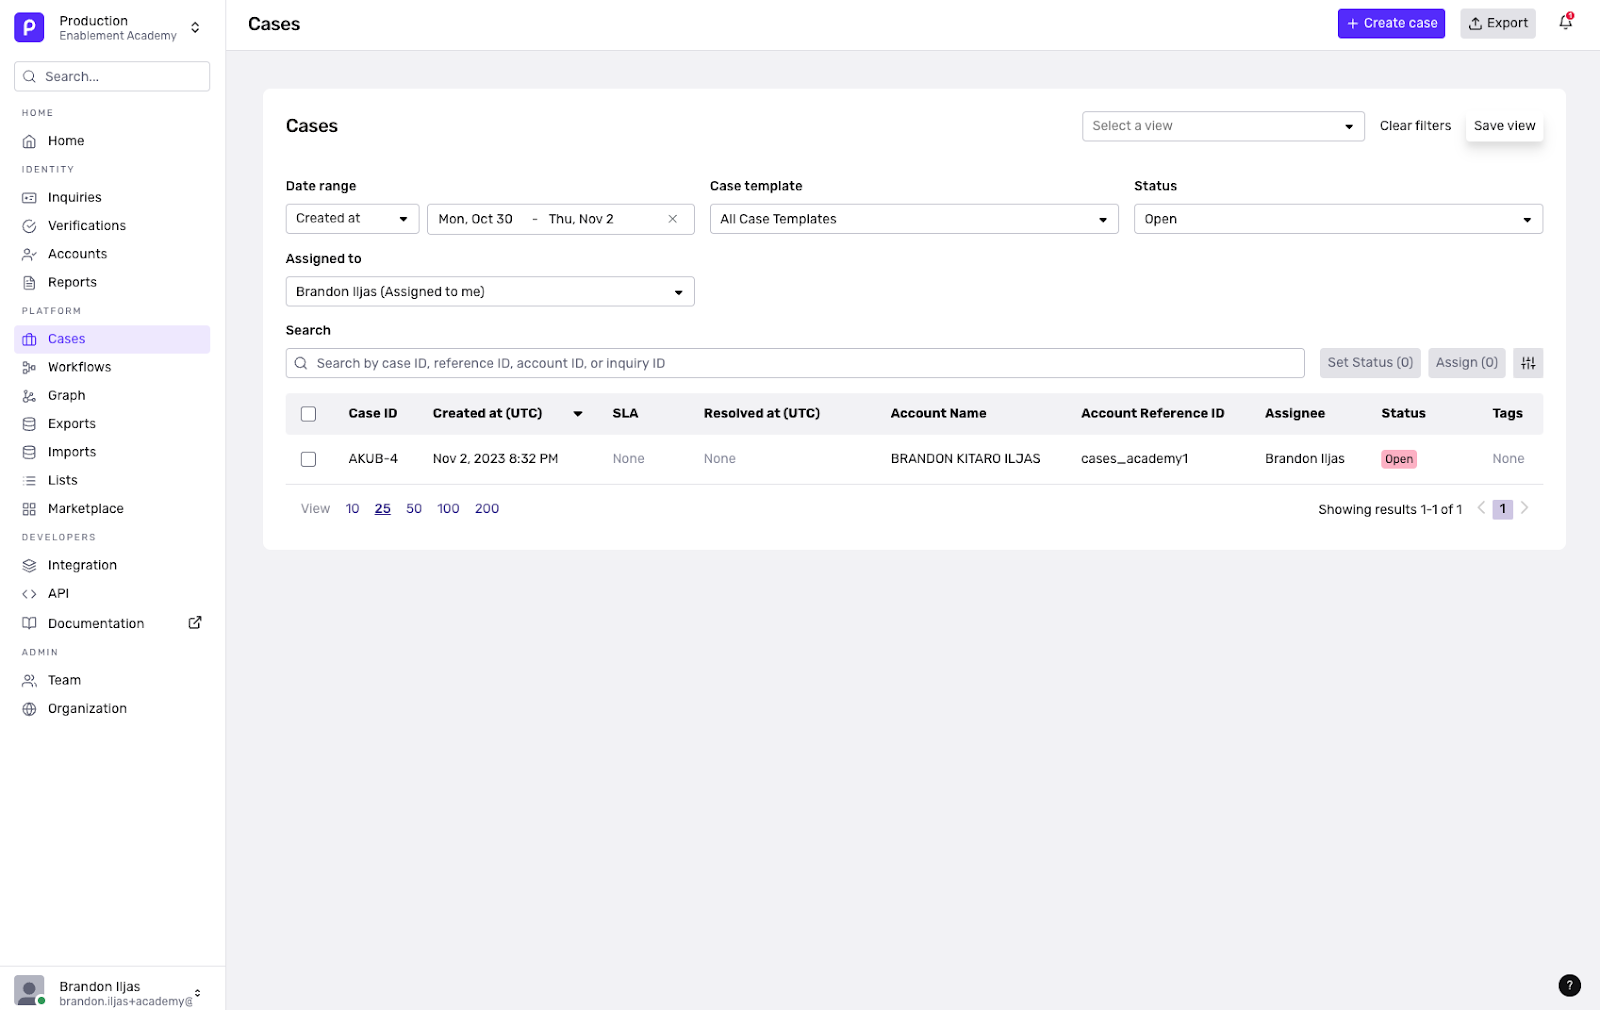Expand the Production environment switcher
The width and height of the screenshot is (1600, 1010).
tap(195, 28)
